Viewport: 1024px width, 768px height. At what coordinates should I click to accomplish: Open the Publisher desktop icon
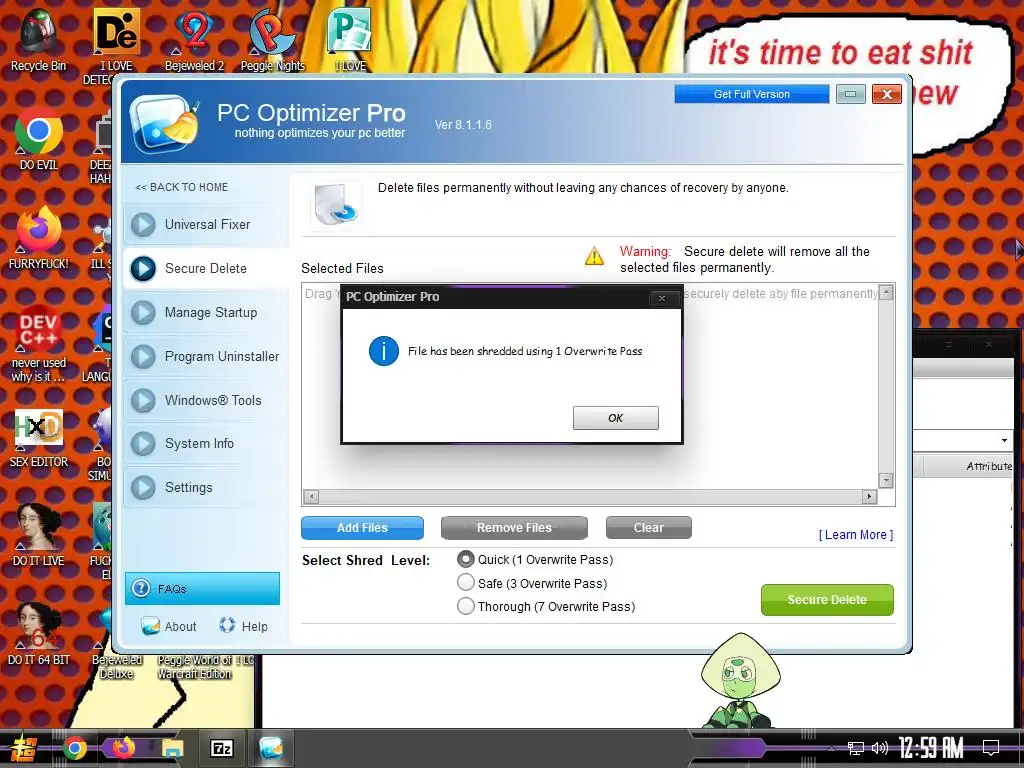point(350,40)
